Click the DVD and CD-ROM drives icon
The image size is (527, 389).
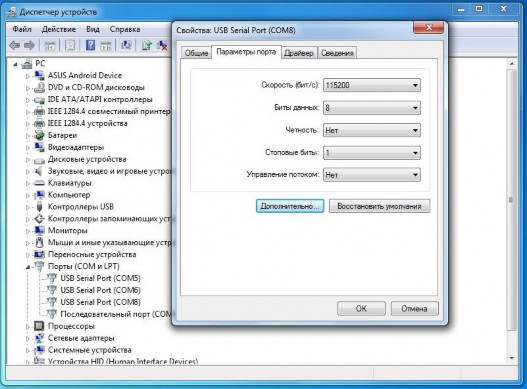pyautogui.click(x=39, y=87)
